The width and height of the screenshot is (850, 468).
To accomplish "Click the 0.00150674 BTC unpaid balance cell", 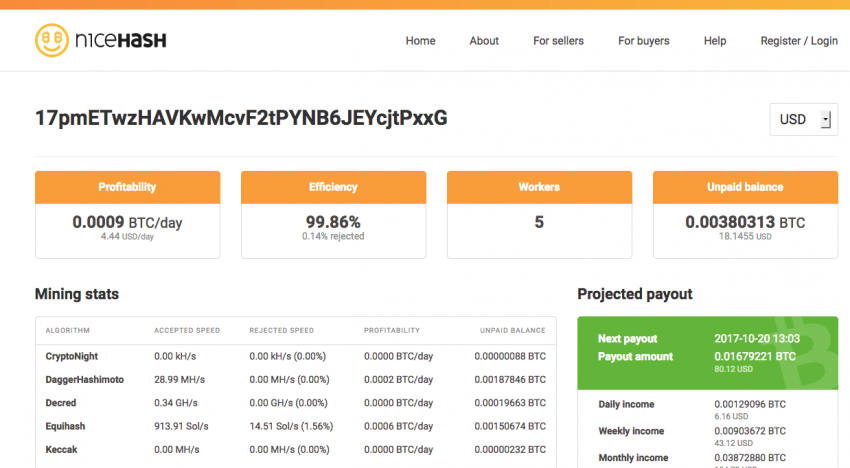I will [x=510, y=426].
